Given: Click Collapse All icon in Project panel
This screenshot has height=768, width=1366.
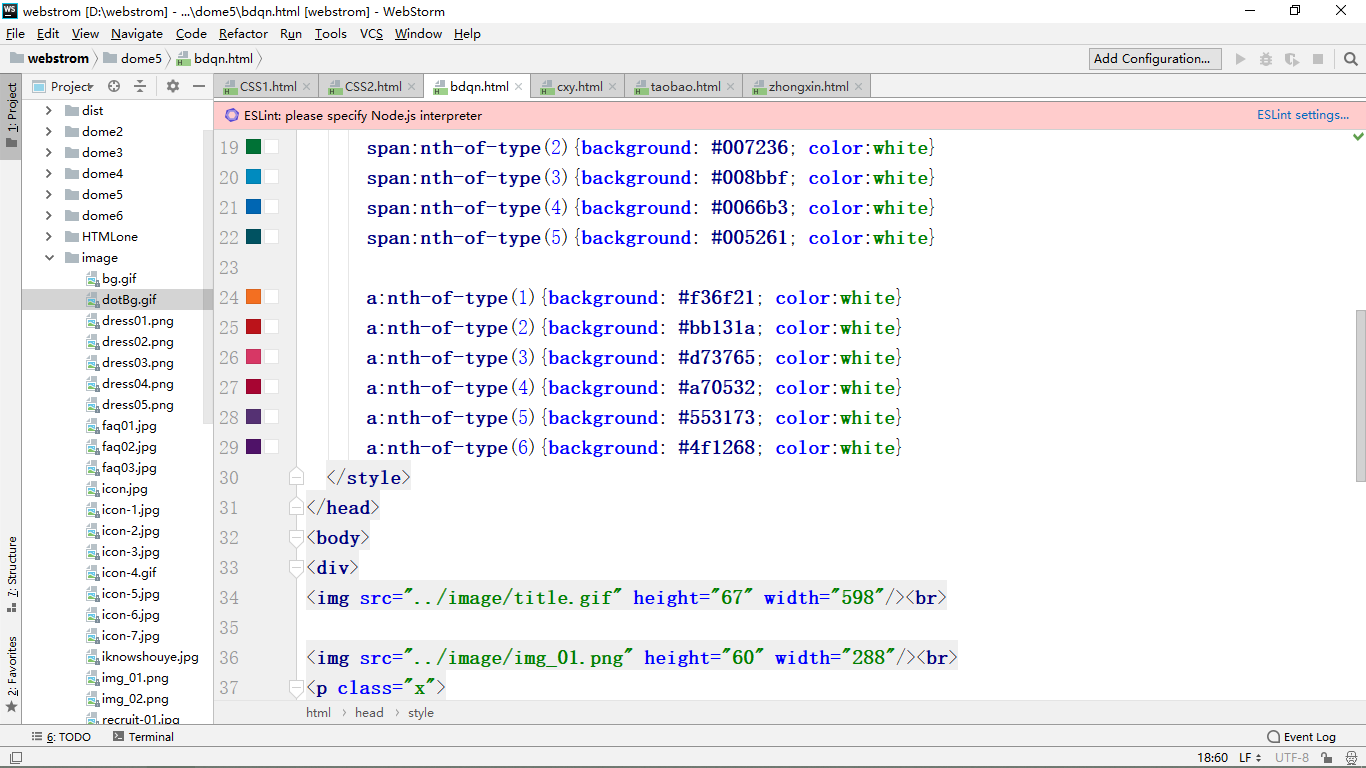Looking at the screenshot, I should coord(140,86).
